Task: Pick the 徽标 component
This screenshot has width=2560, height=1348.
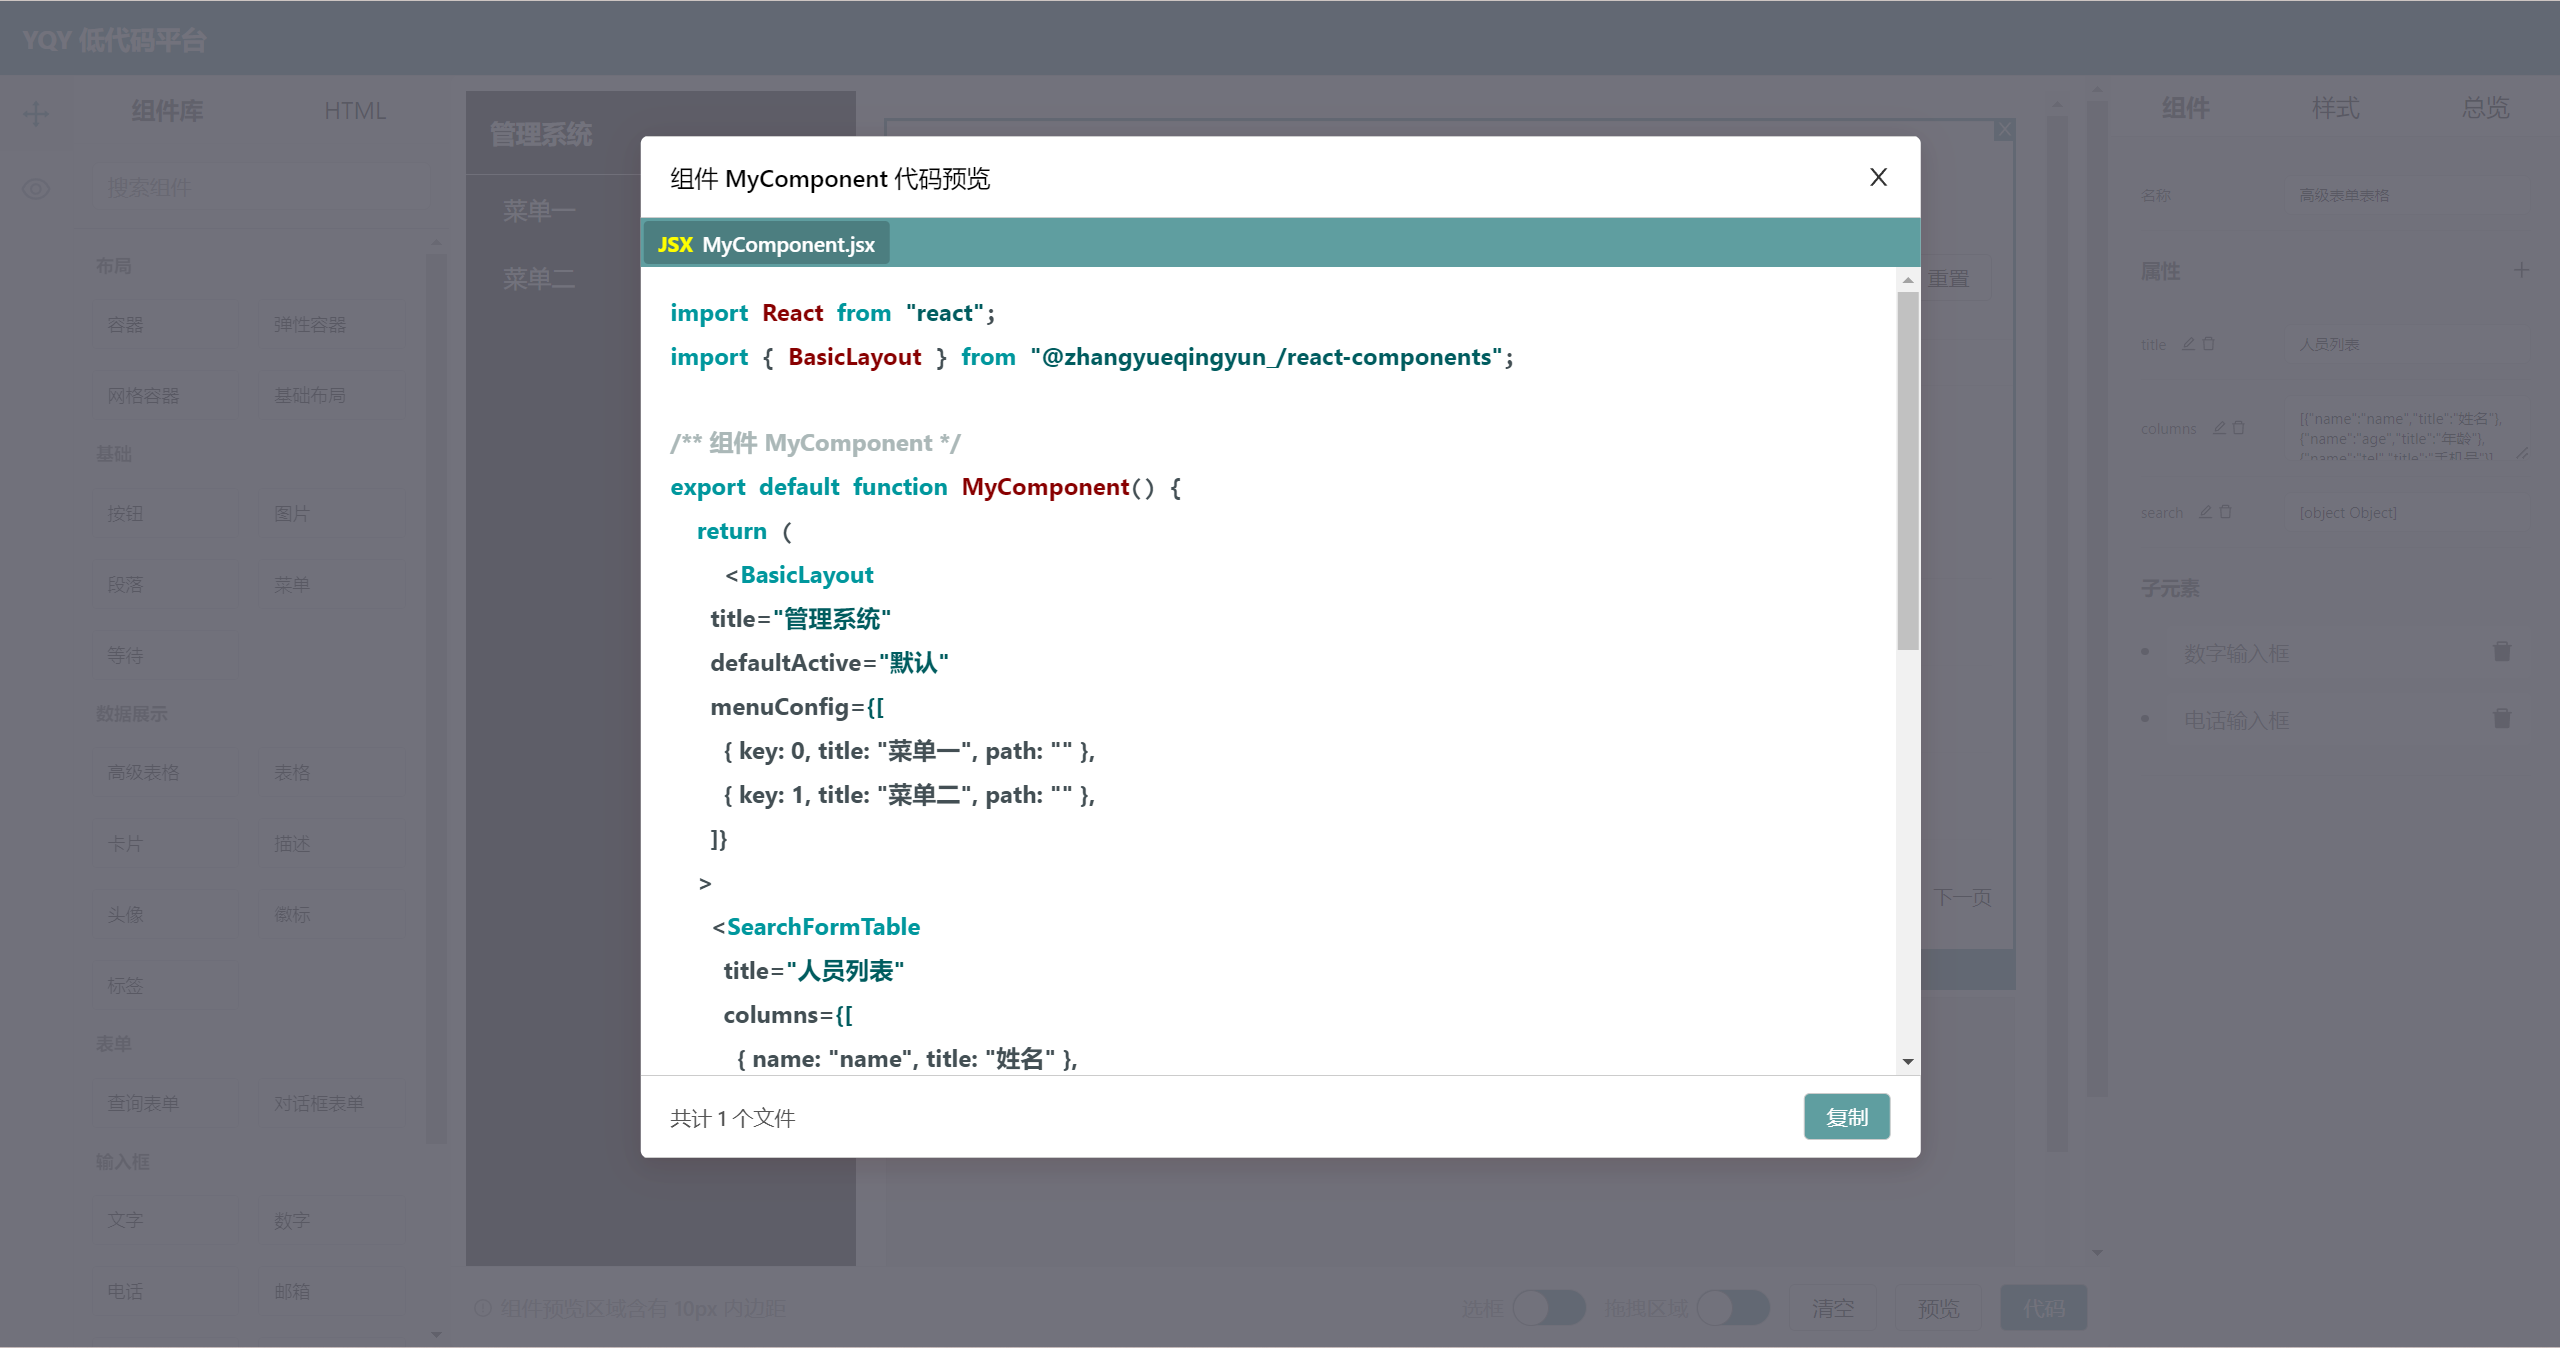Action: 330,915
